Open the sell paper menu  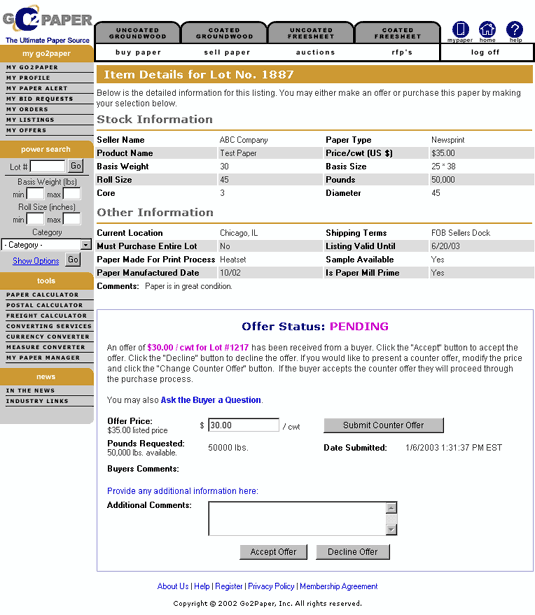227,53
